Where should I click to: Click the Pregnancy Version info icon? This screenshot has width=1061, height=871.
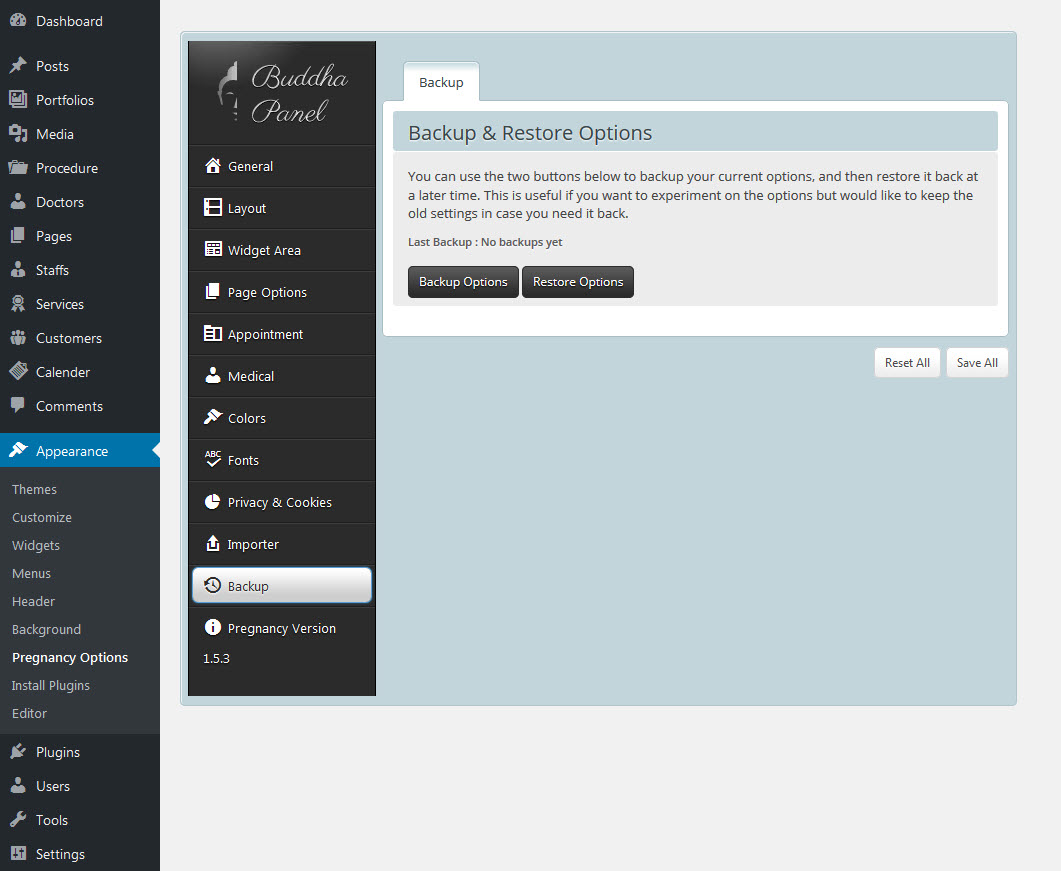tap(212, 628)
